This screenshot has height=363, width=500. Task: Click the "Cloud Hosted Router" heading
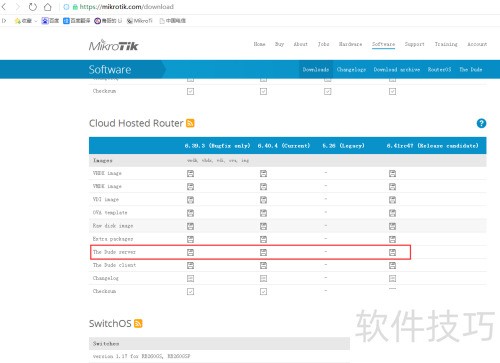tap(136, 123)
